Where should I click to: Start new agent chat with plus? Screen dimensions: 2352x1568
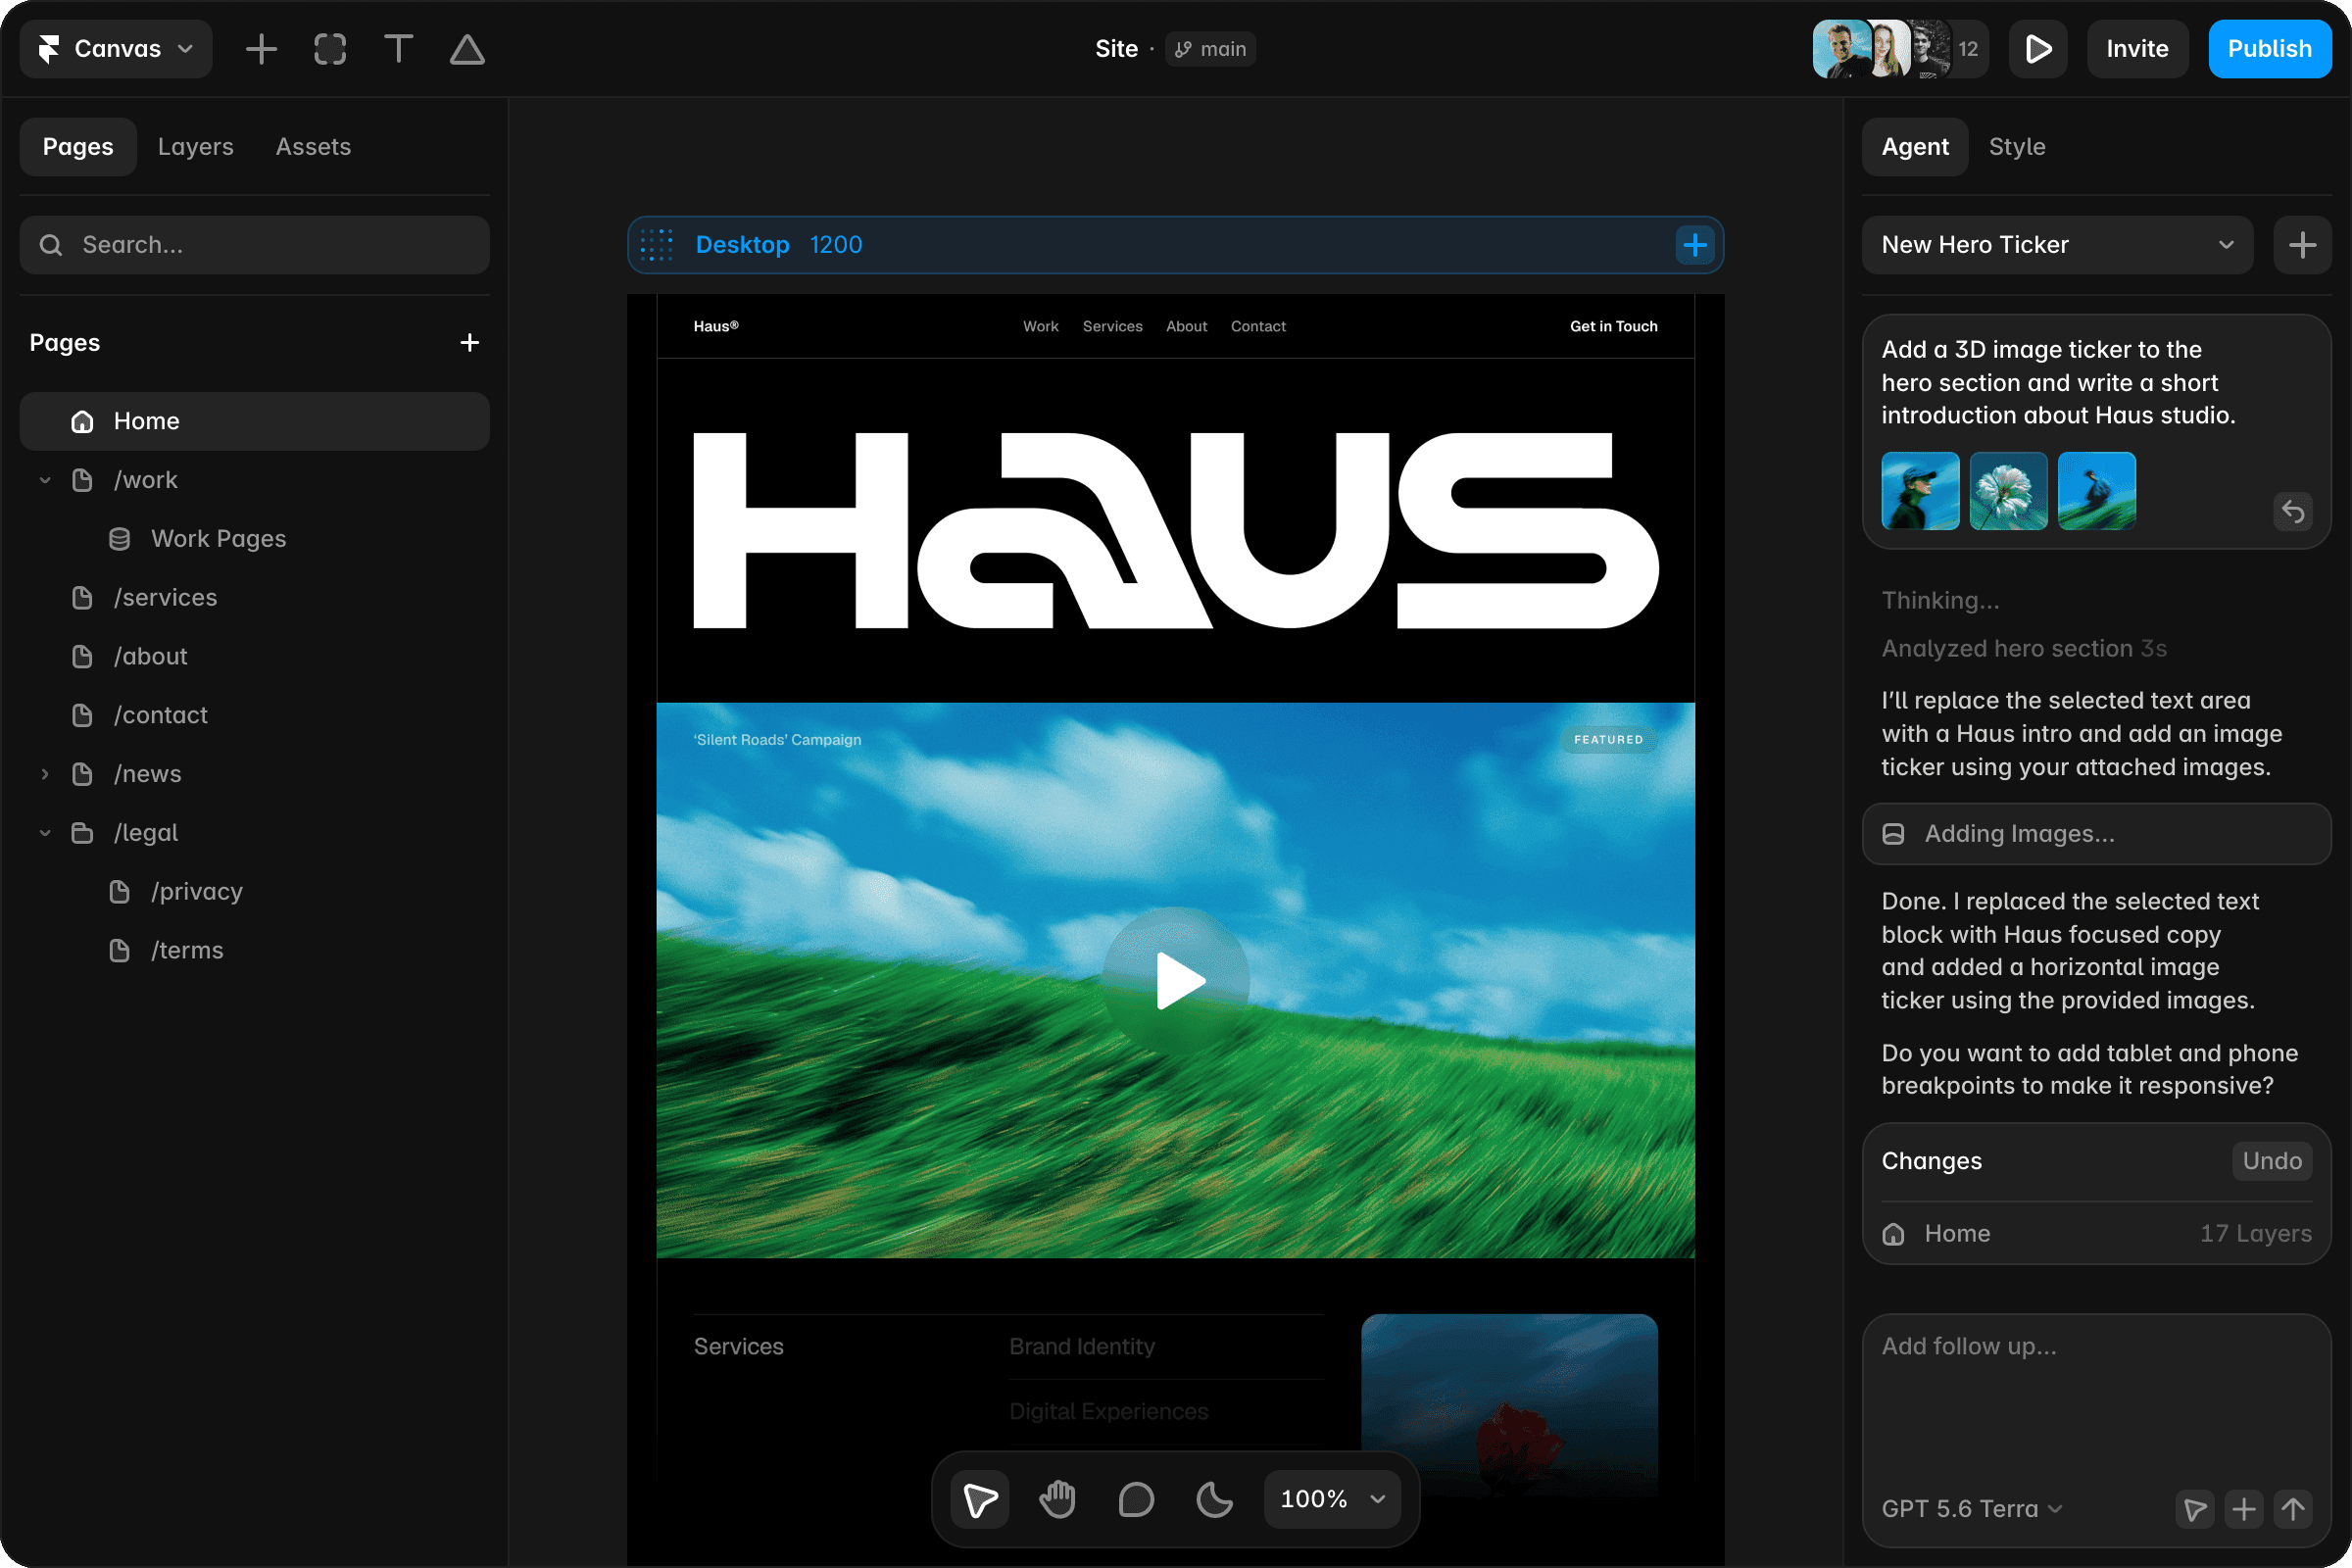click(x=2302, y=245)
